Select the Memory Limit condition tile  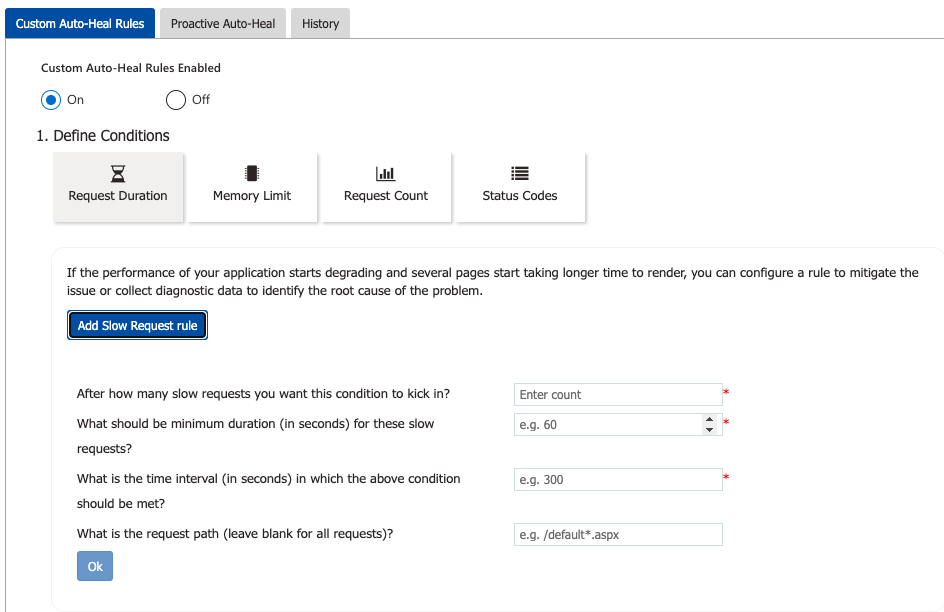click(251, 187)
